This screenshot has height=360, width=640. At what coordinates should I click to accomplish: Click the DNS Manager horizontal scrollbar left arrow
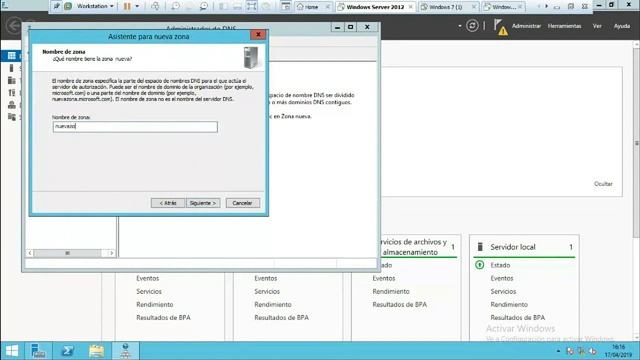point(29,253)
